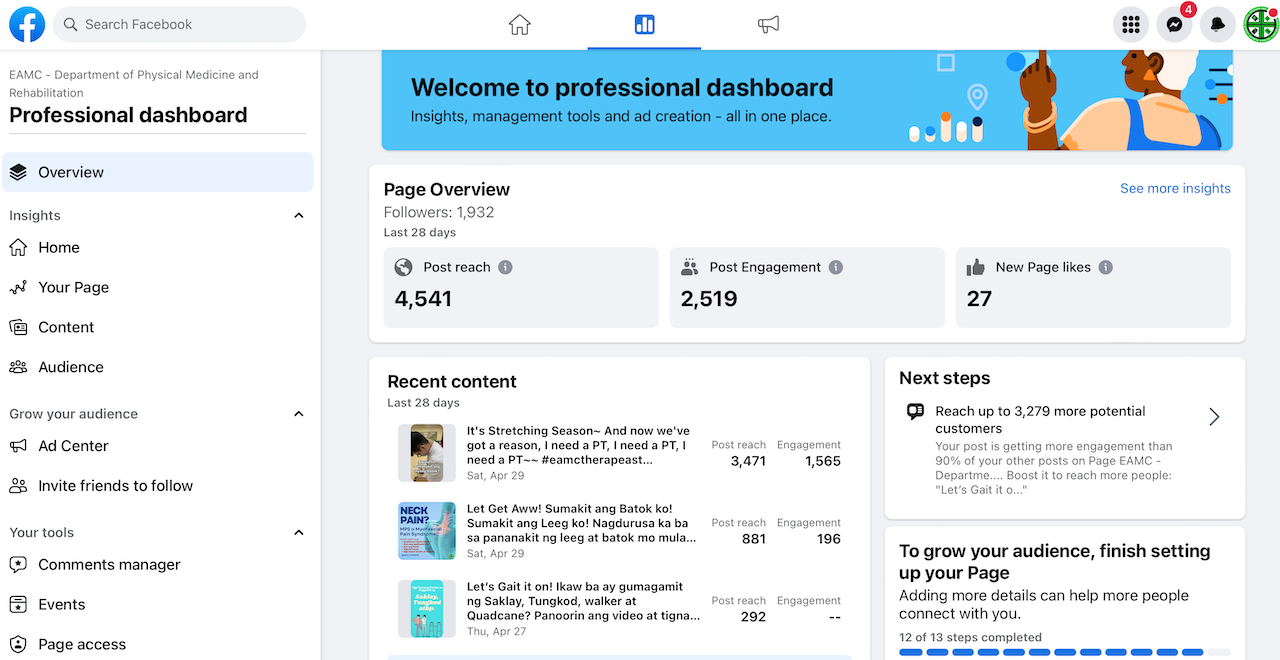1280x660 pixels.
Task: Open Reach up to 3,279 customers chevron
Action: coord(1214,417)
